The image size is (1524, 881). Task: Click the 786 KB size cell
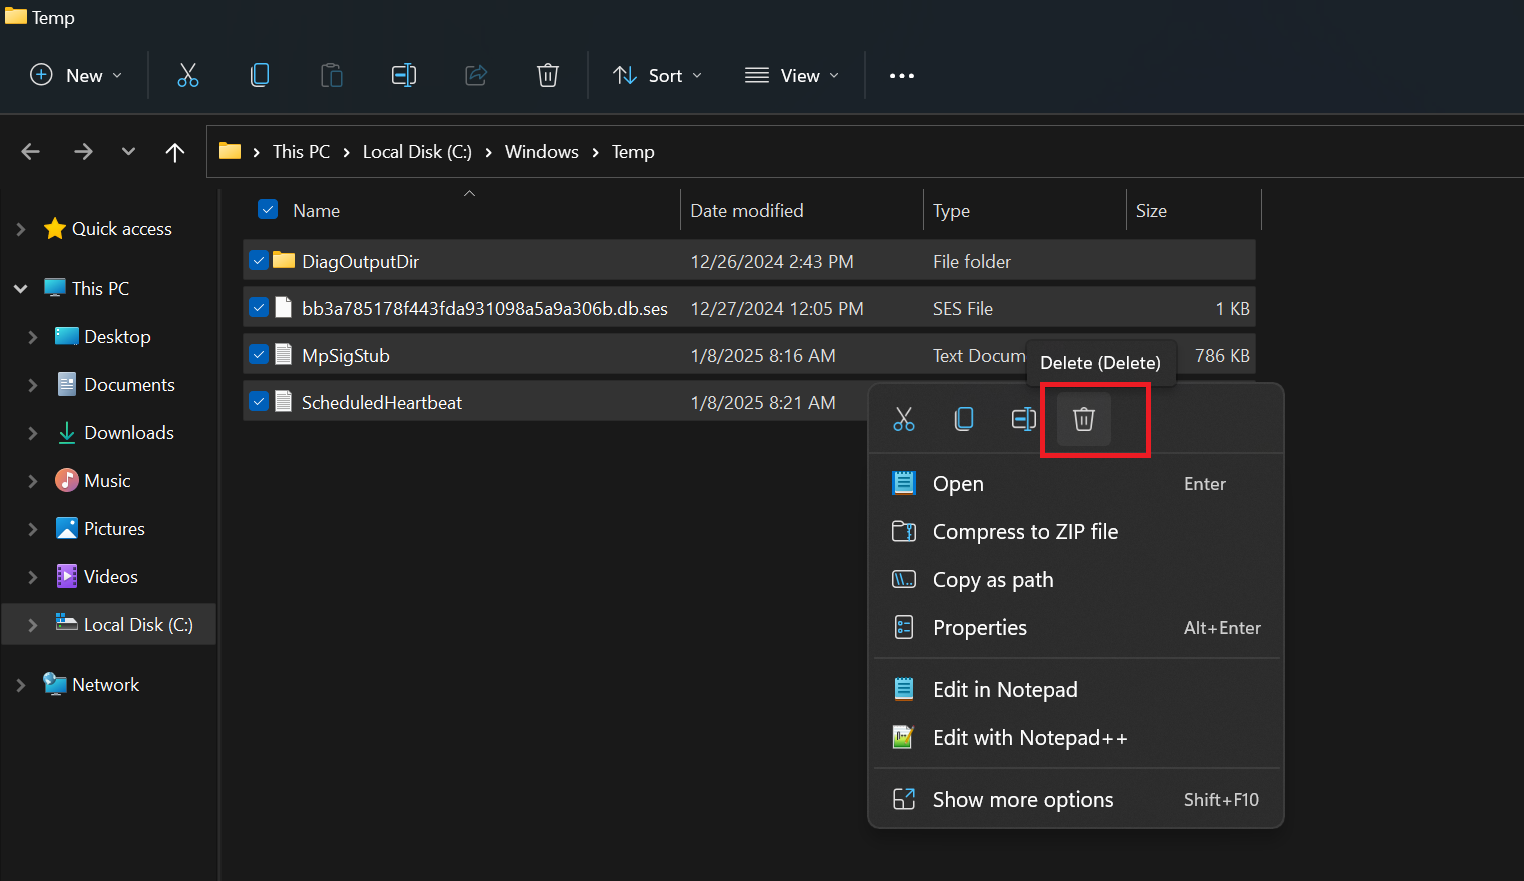[1222, 356]
